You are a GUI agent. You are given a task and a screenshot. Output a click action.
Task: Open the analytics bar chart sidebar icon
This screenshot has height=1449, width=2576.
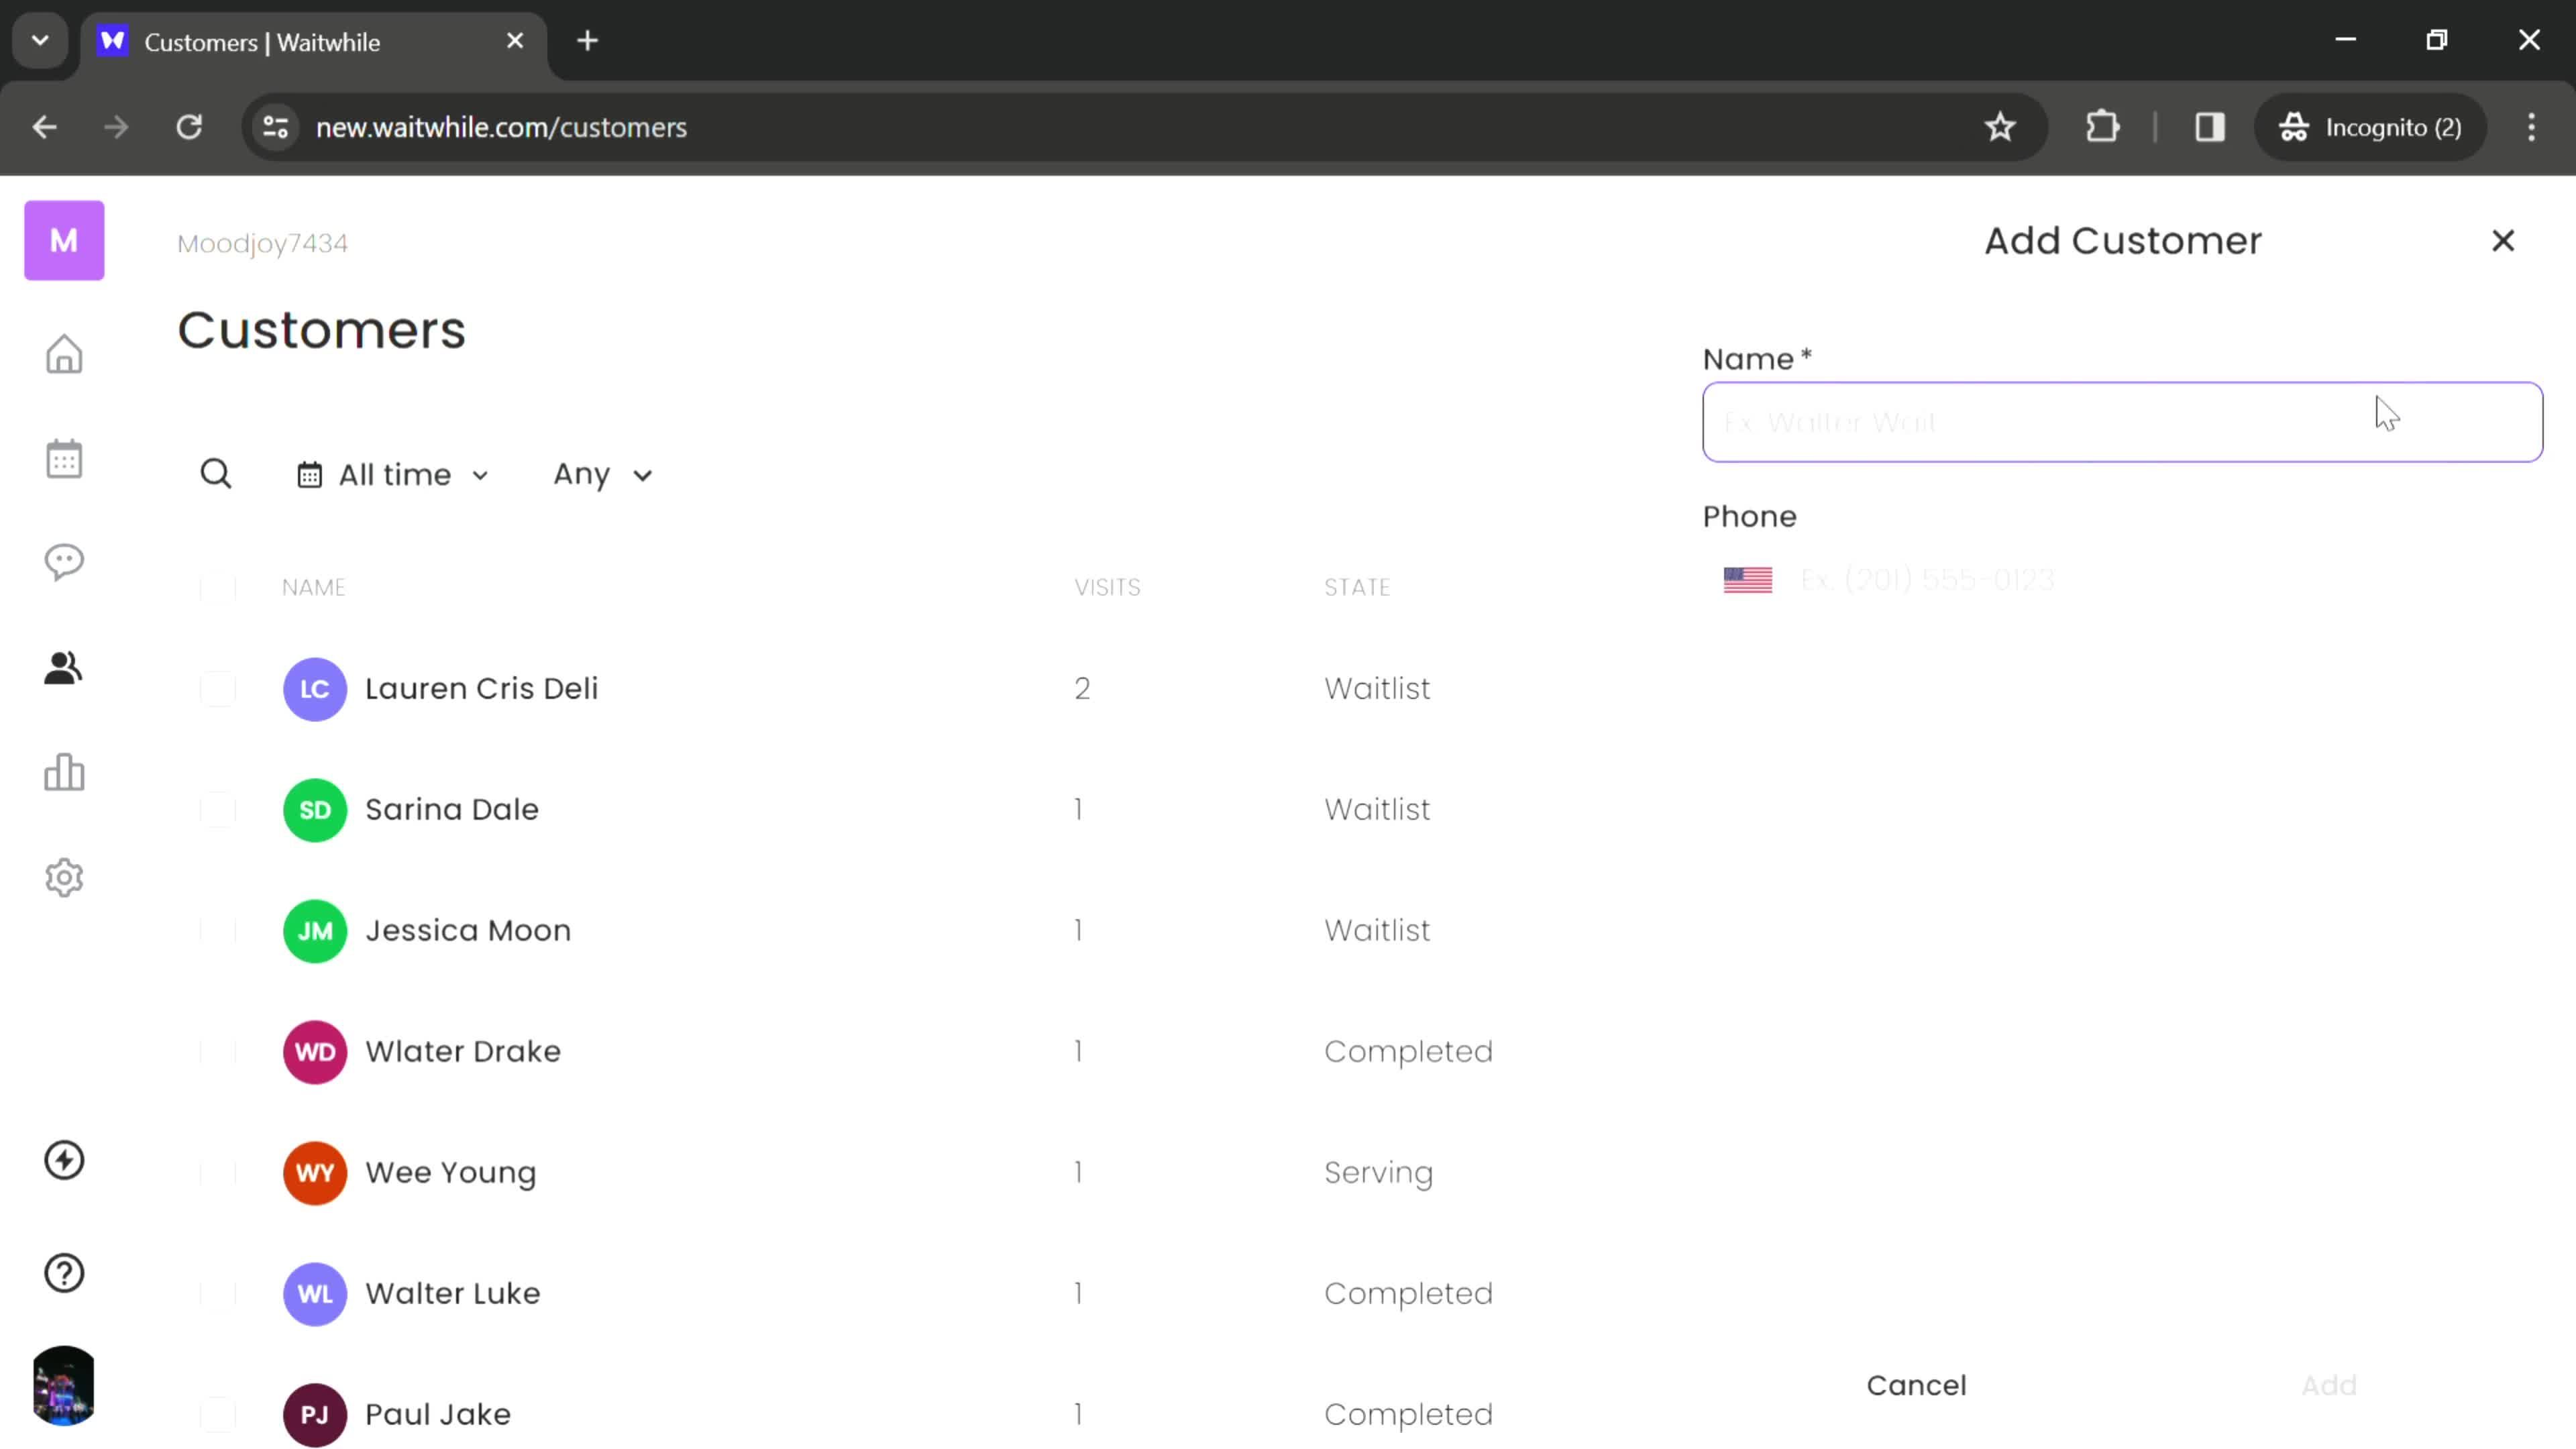tap(64, 772)
